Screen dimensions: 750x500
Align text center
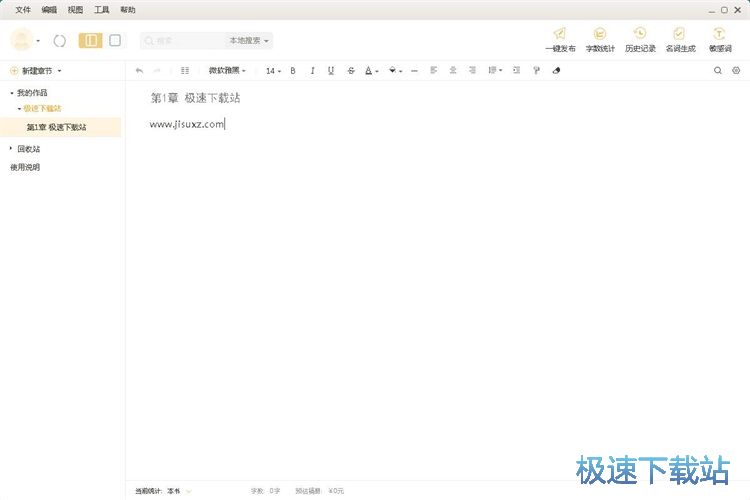(452, 70)
